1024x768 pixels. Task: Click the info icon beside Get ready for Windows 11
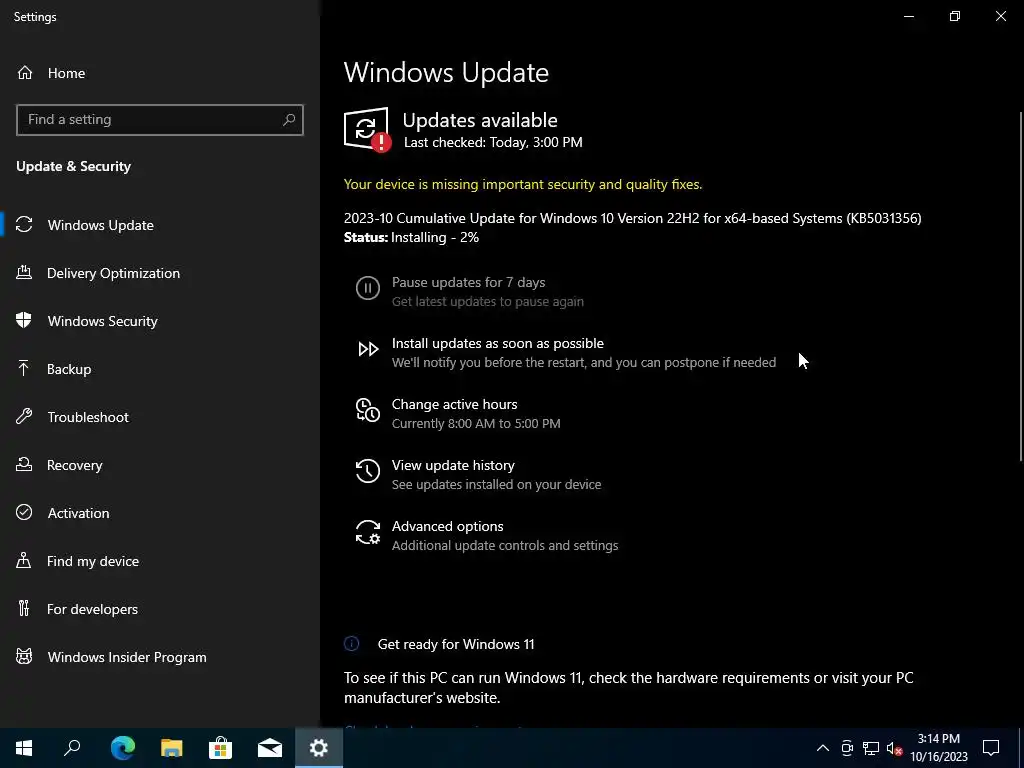pyautogui.click(x=351, y=644)
